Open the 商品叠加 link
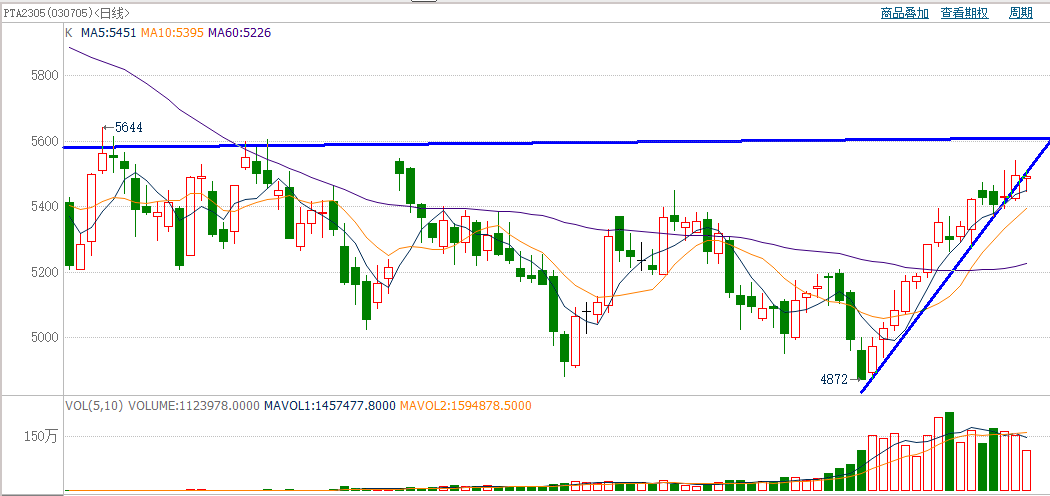Image resolution: width=1050 pixels, height=496 pixels. [905, 13]
